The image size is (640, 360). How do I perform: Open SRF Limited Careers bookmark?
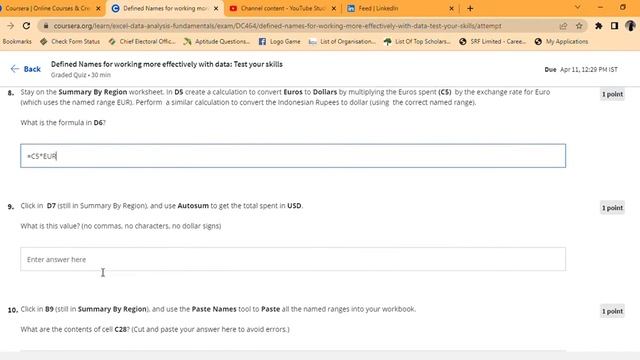pos(492,42)
